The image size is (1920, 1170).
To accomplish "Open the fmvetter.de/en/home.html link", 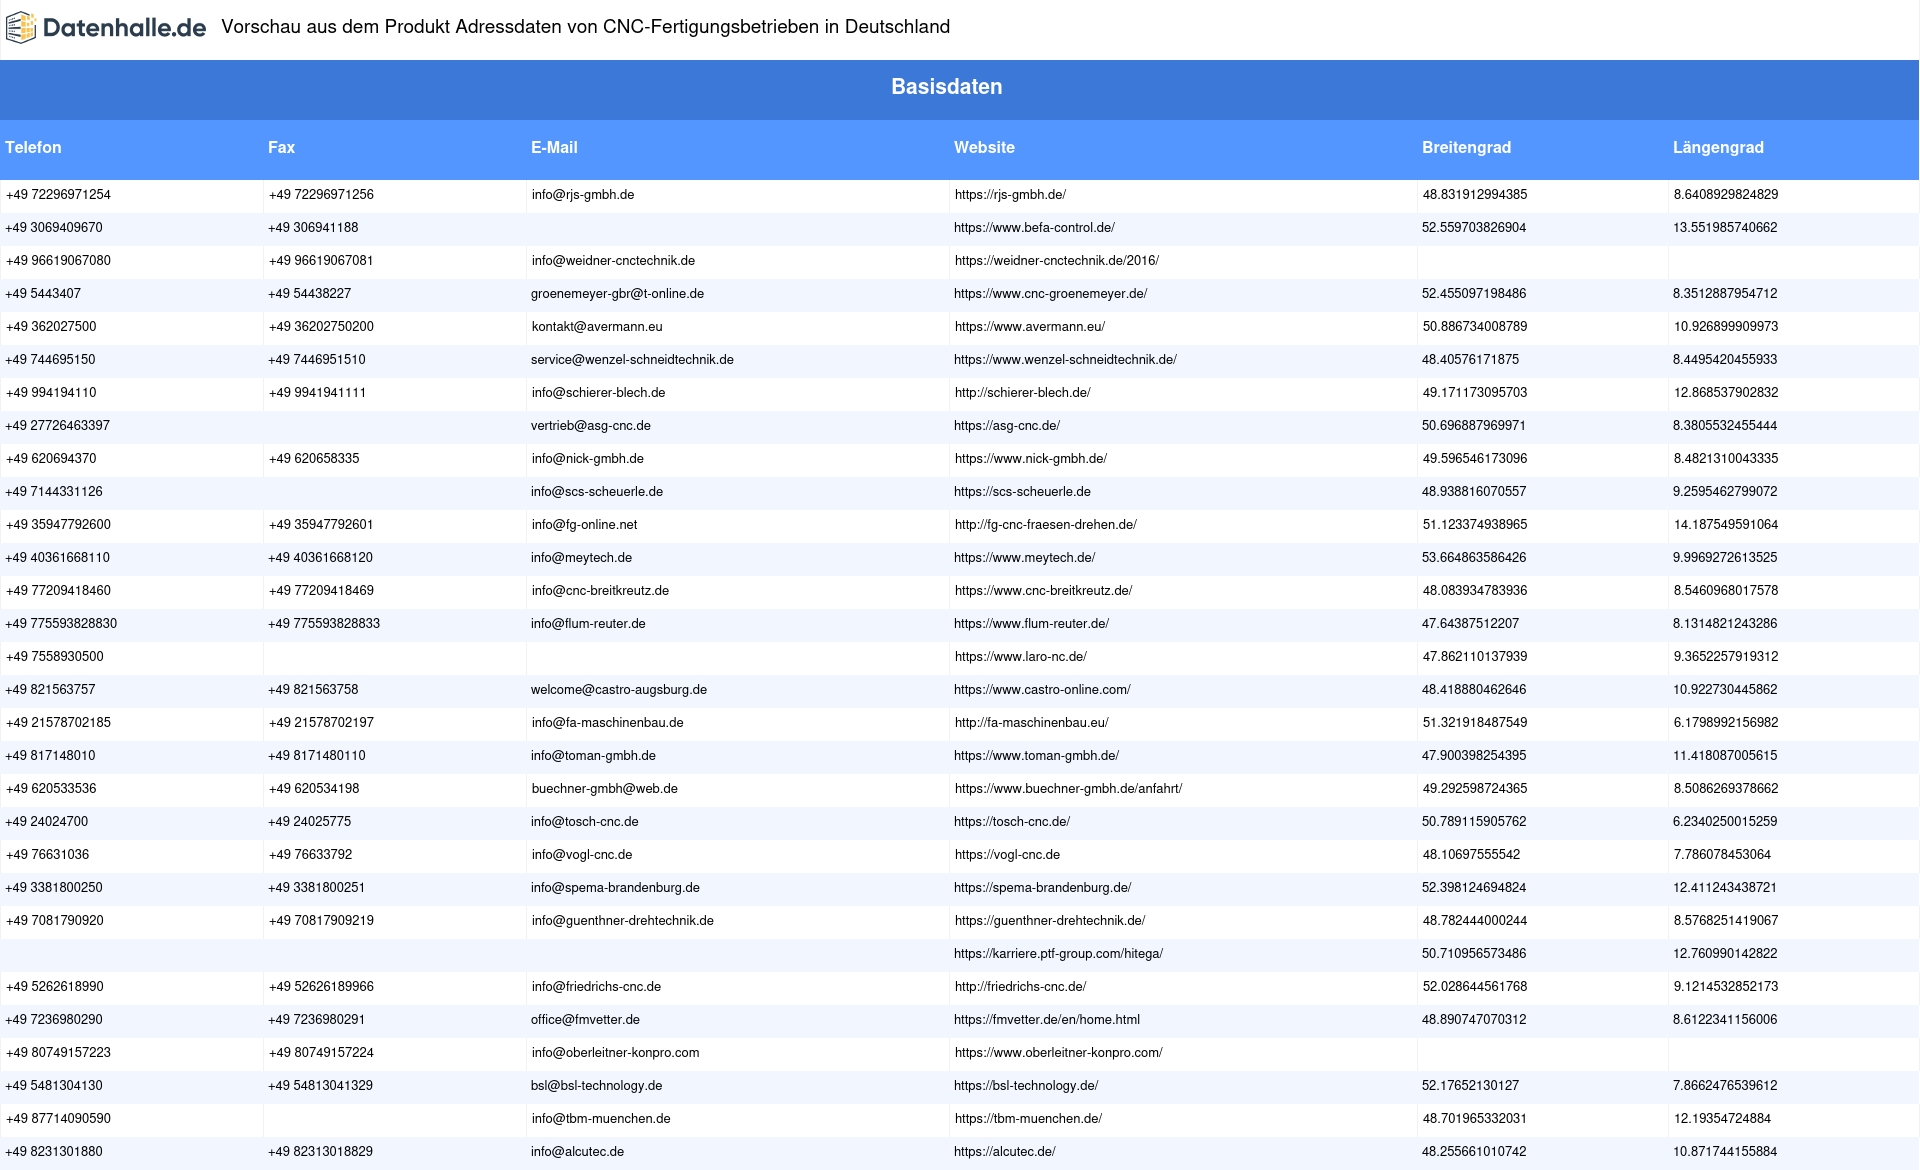I will pos(1047,1020).
